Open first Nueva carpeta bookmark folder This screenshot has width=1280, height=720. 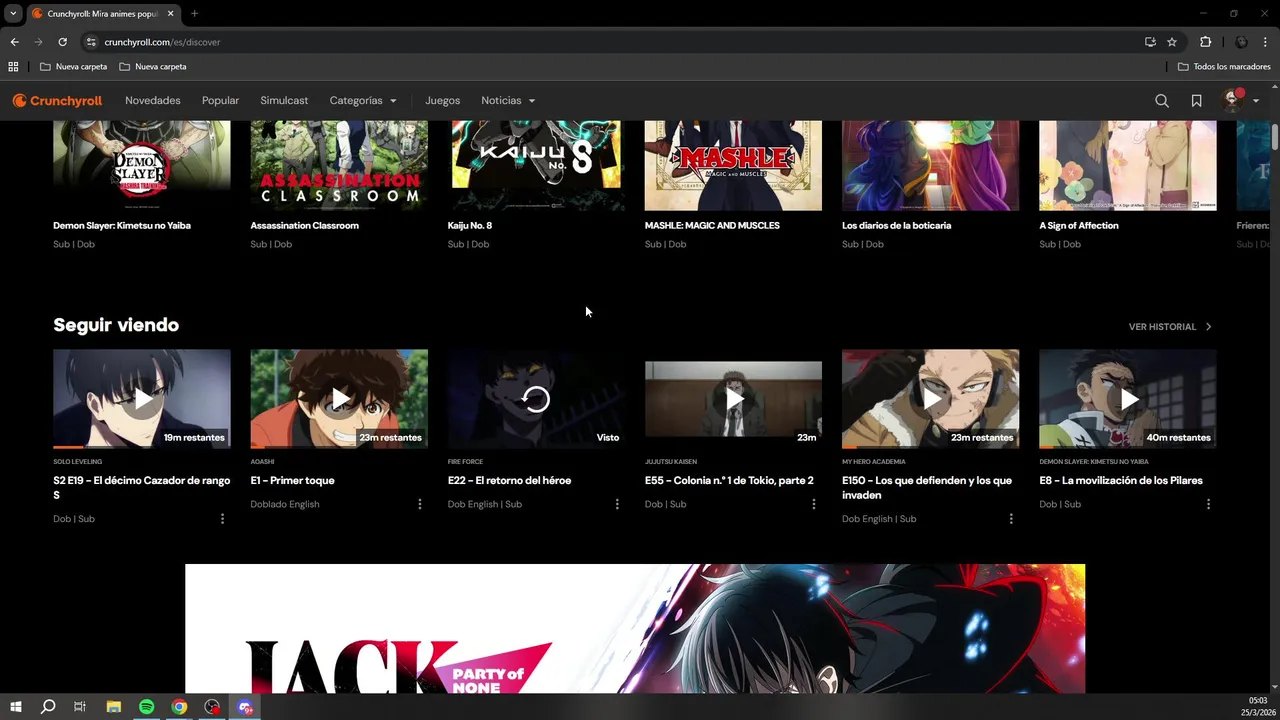[x=73, y=66]
